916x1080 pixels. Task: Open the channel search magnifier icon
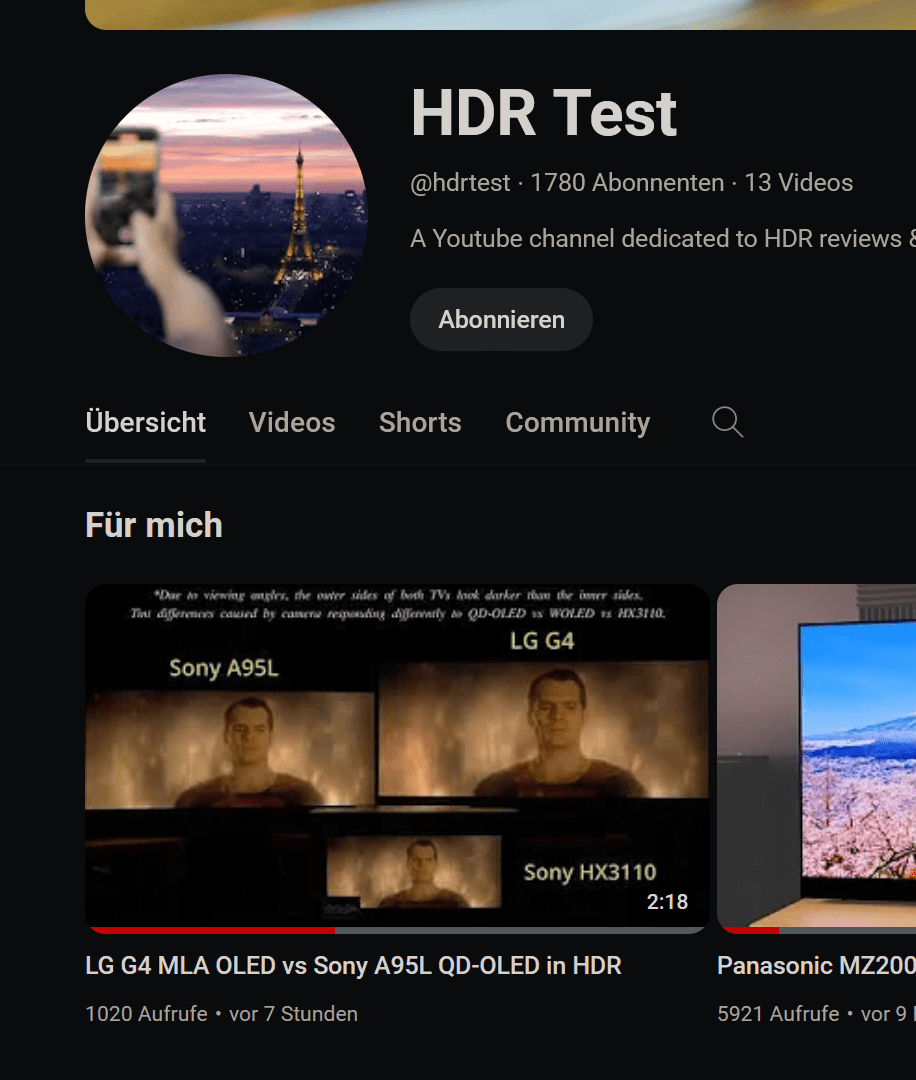click(727, 422)
